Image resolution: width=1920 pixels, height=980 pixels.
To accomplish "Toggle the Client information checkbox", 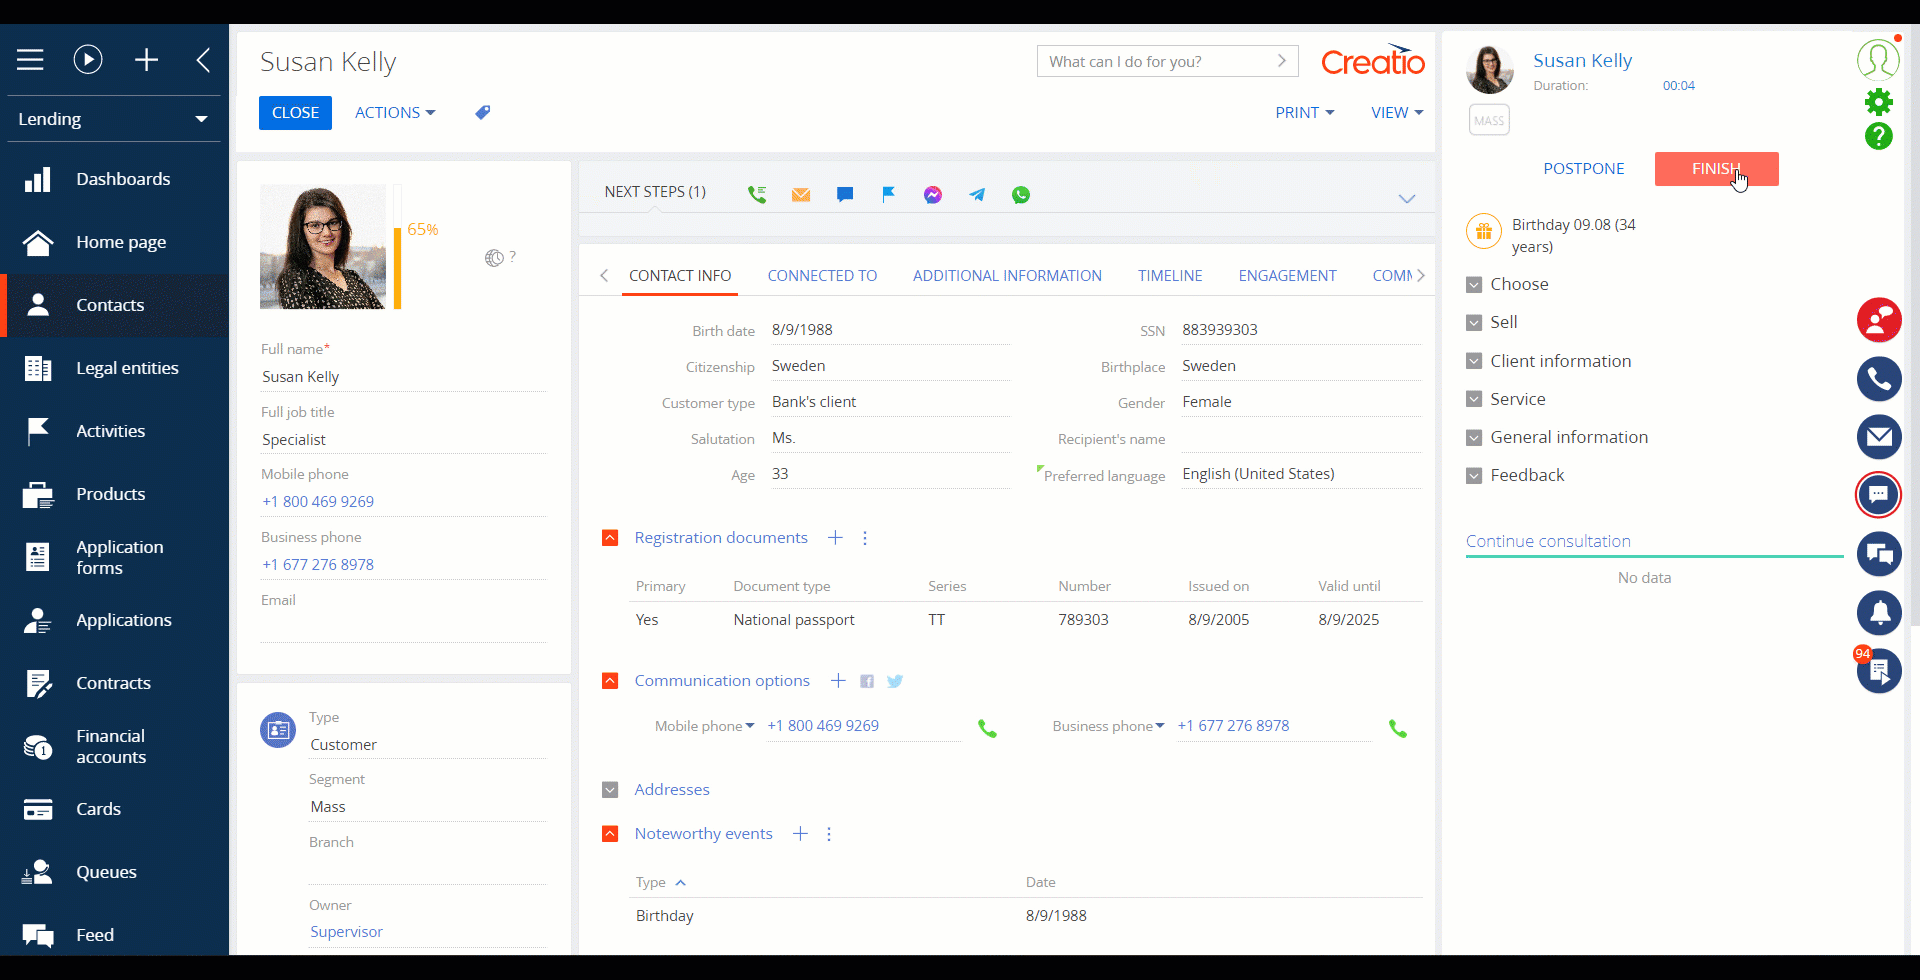I will tap(1474, 361).
